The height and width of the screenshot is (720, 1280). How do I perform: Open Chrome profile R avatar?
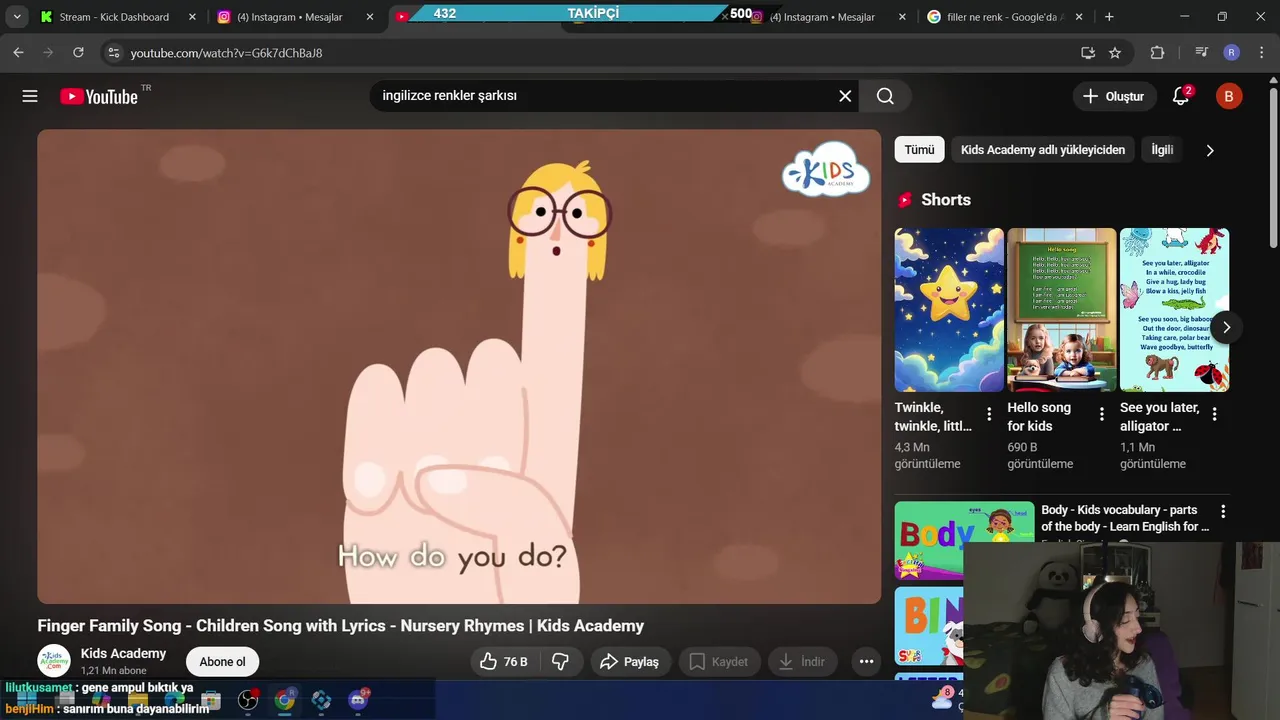click(1232, 52)
